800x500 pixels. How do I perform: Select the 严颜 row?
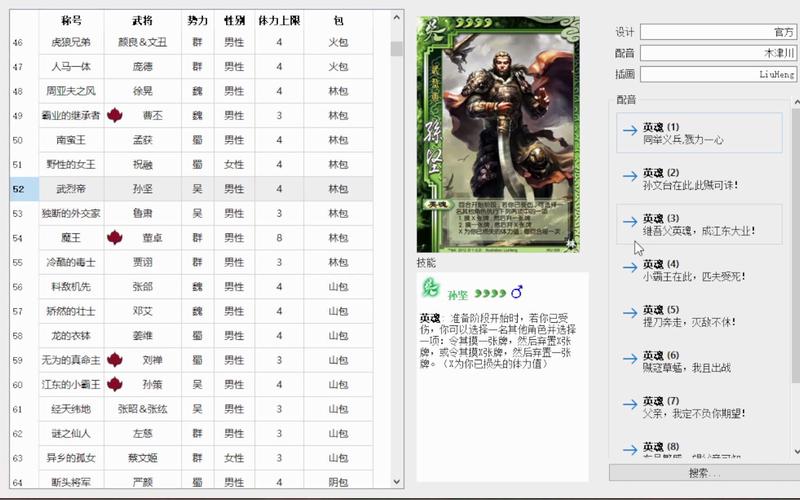click(x=191, y=481)
